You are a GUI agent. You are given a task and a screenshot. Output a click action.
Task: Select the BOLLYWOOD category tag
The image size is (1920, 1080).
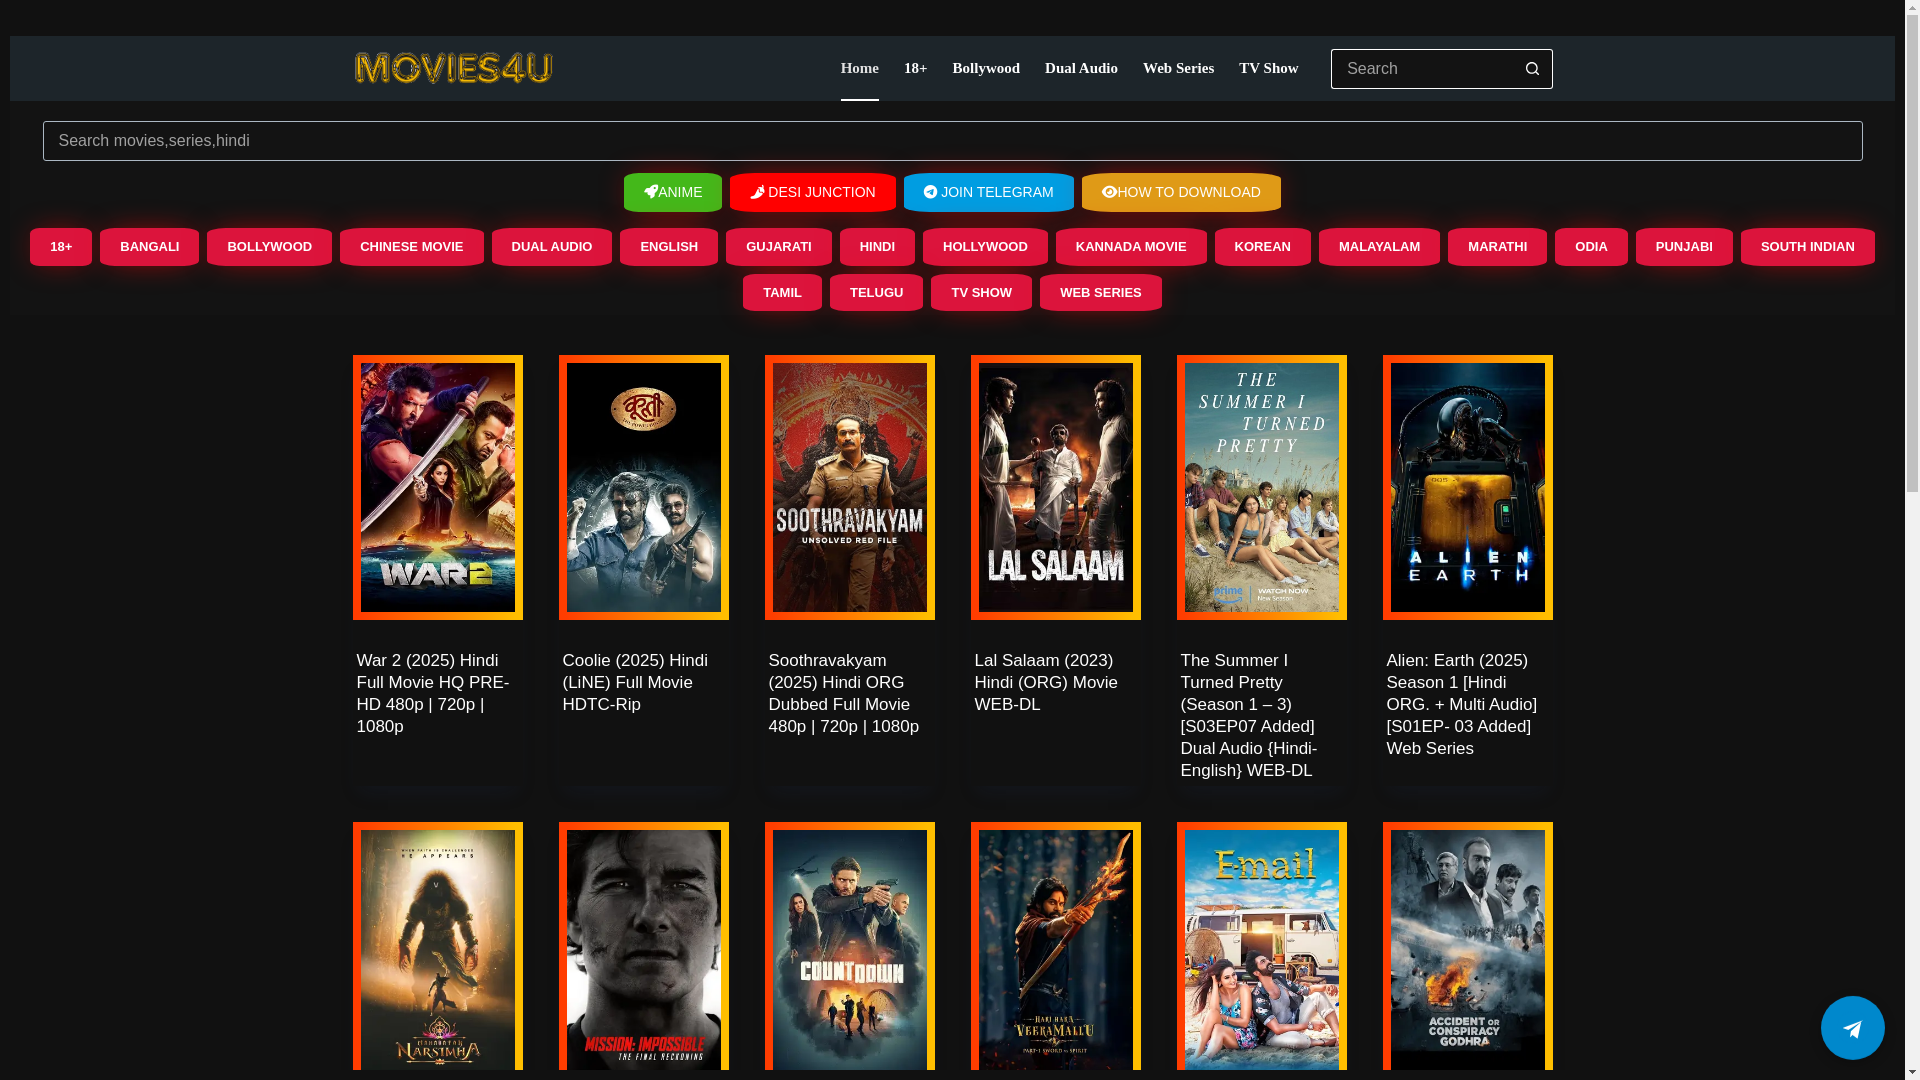(269, 247)
